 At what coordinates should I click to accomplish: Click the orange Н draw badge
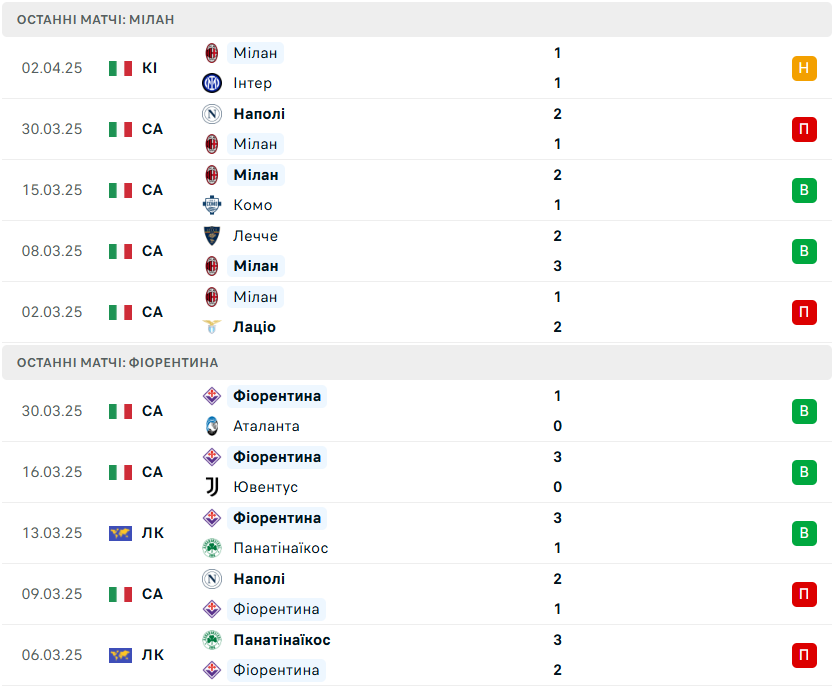804,68
